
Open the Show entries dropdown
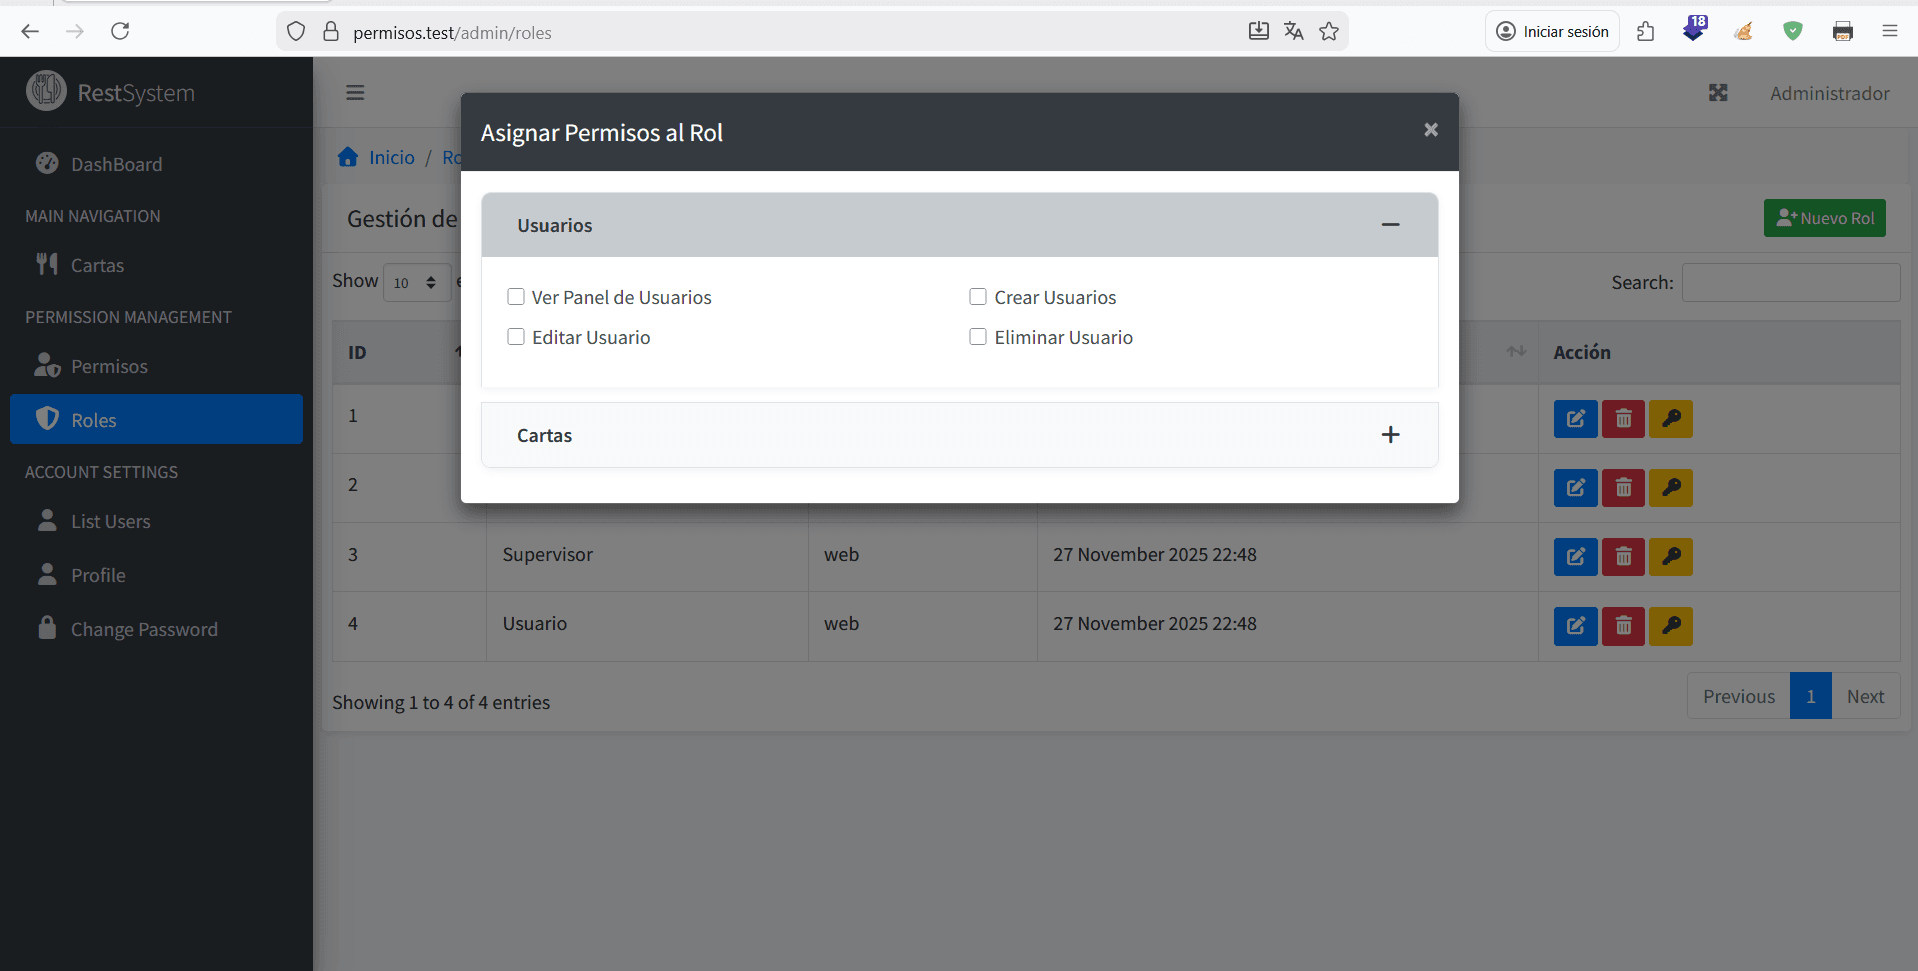(x=416, y=283)
